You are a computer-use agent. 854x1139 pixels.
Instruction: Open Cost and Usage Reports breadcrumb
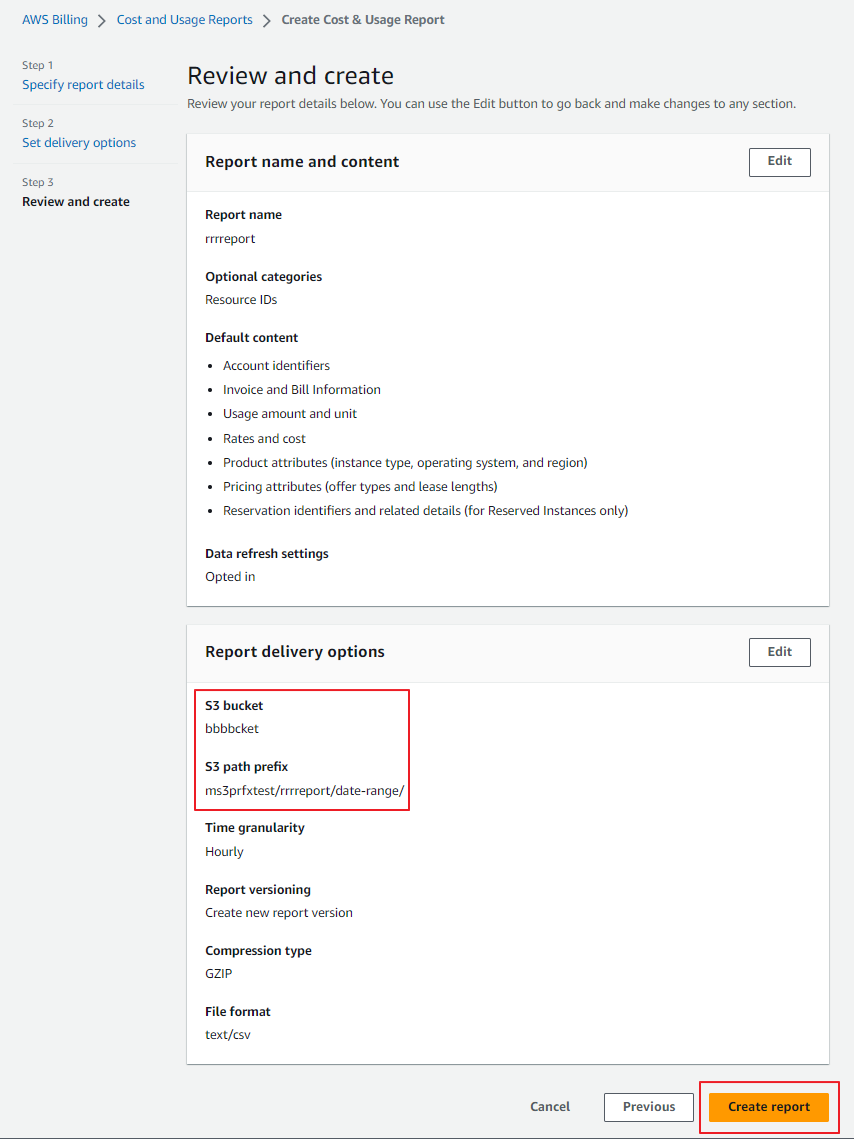[x=184, y=20]
